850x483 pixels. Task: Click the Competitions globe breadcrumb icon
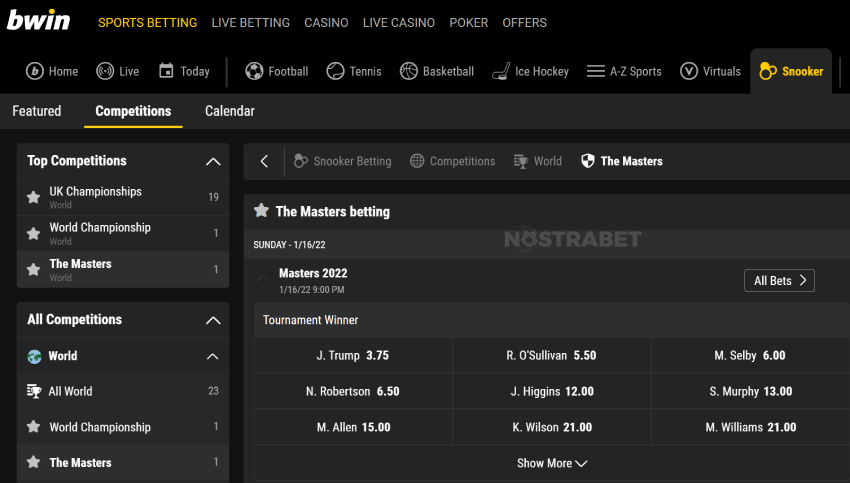pyautogui.click(x=417, y=161)
